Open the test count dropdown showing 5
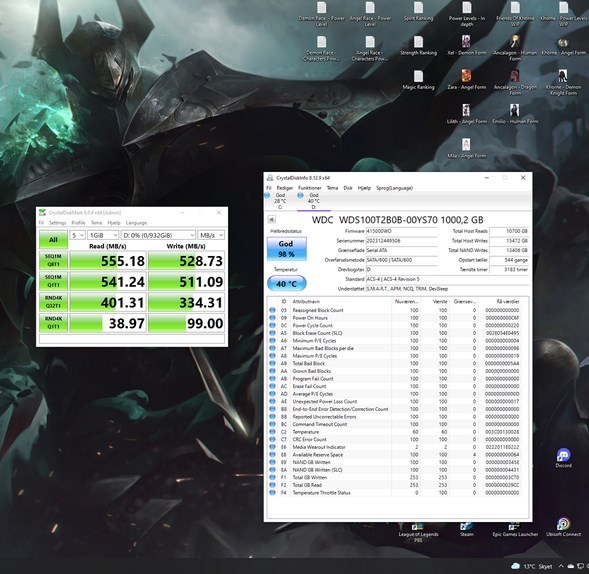The height and width of the screenshot is (574, 589). (77, 235)
